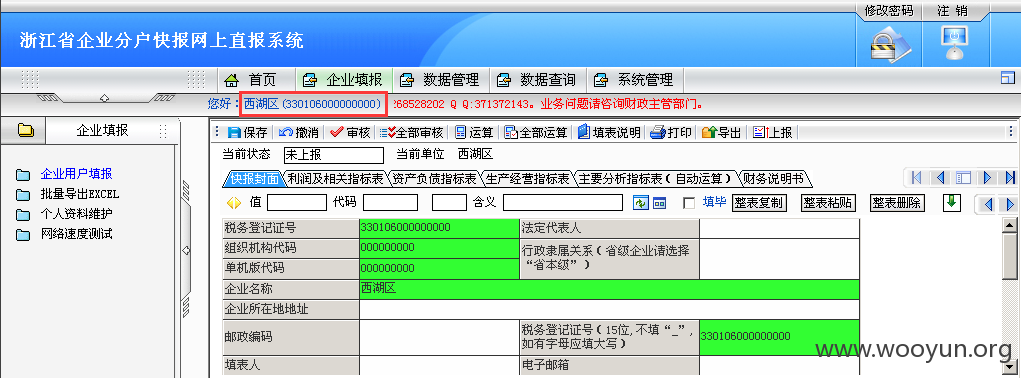Click the yellow folder icon in 企业填报 panel header
Image resolution: width=1021 pixels, height=378 pixels.
click(25, 130)
